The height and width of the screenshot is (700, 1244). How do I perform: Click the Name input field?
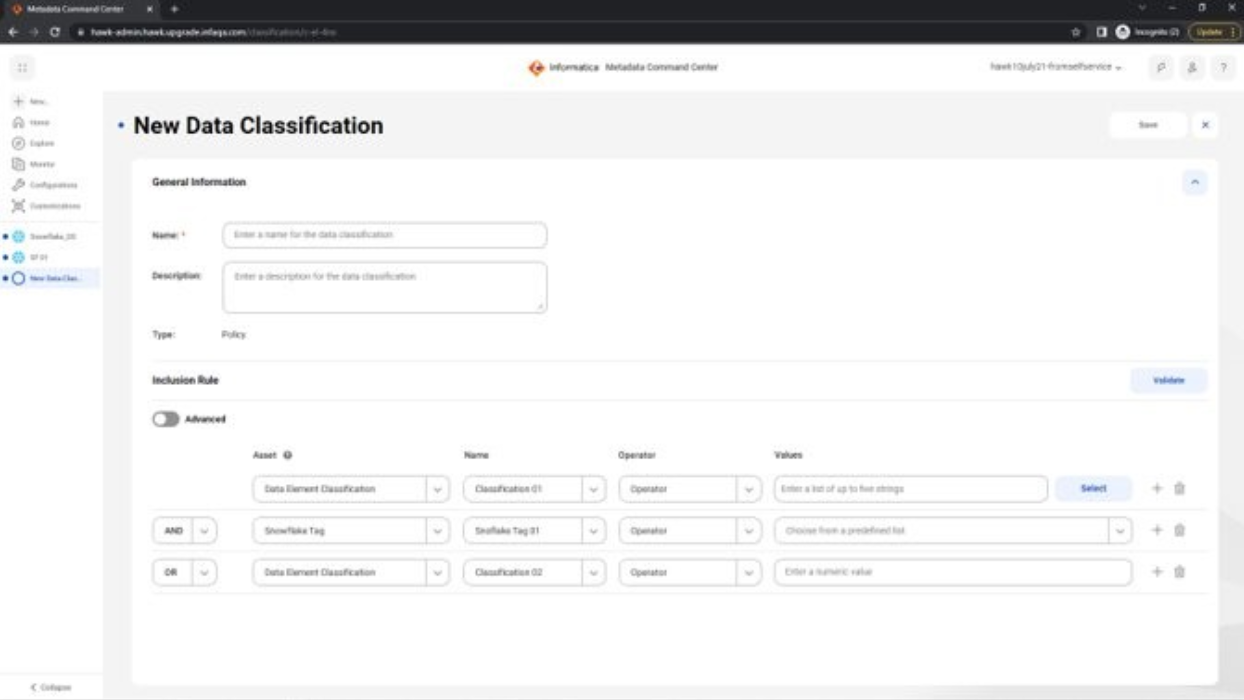click(x=384, y=235)
